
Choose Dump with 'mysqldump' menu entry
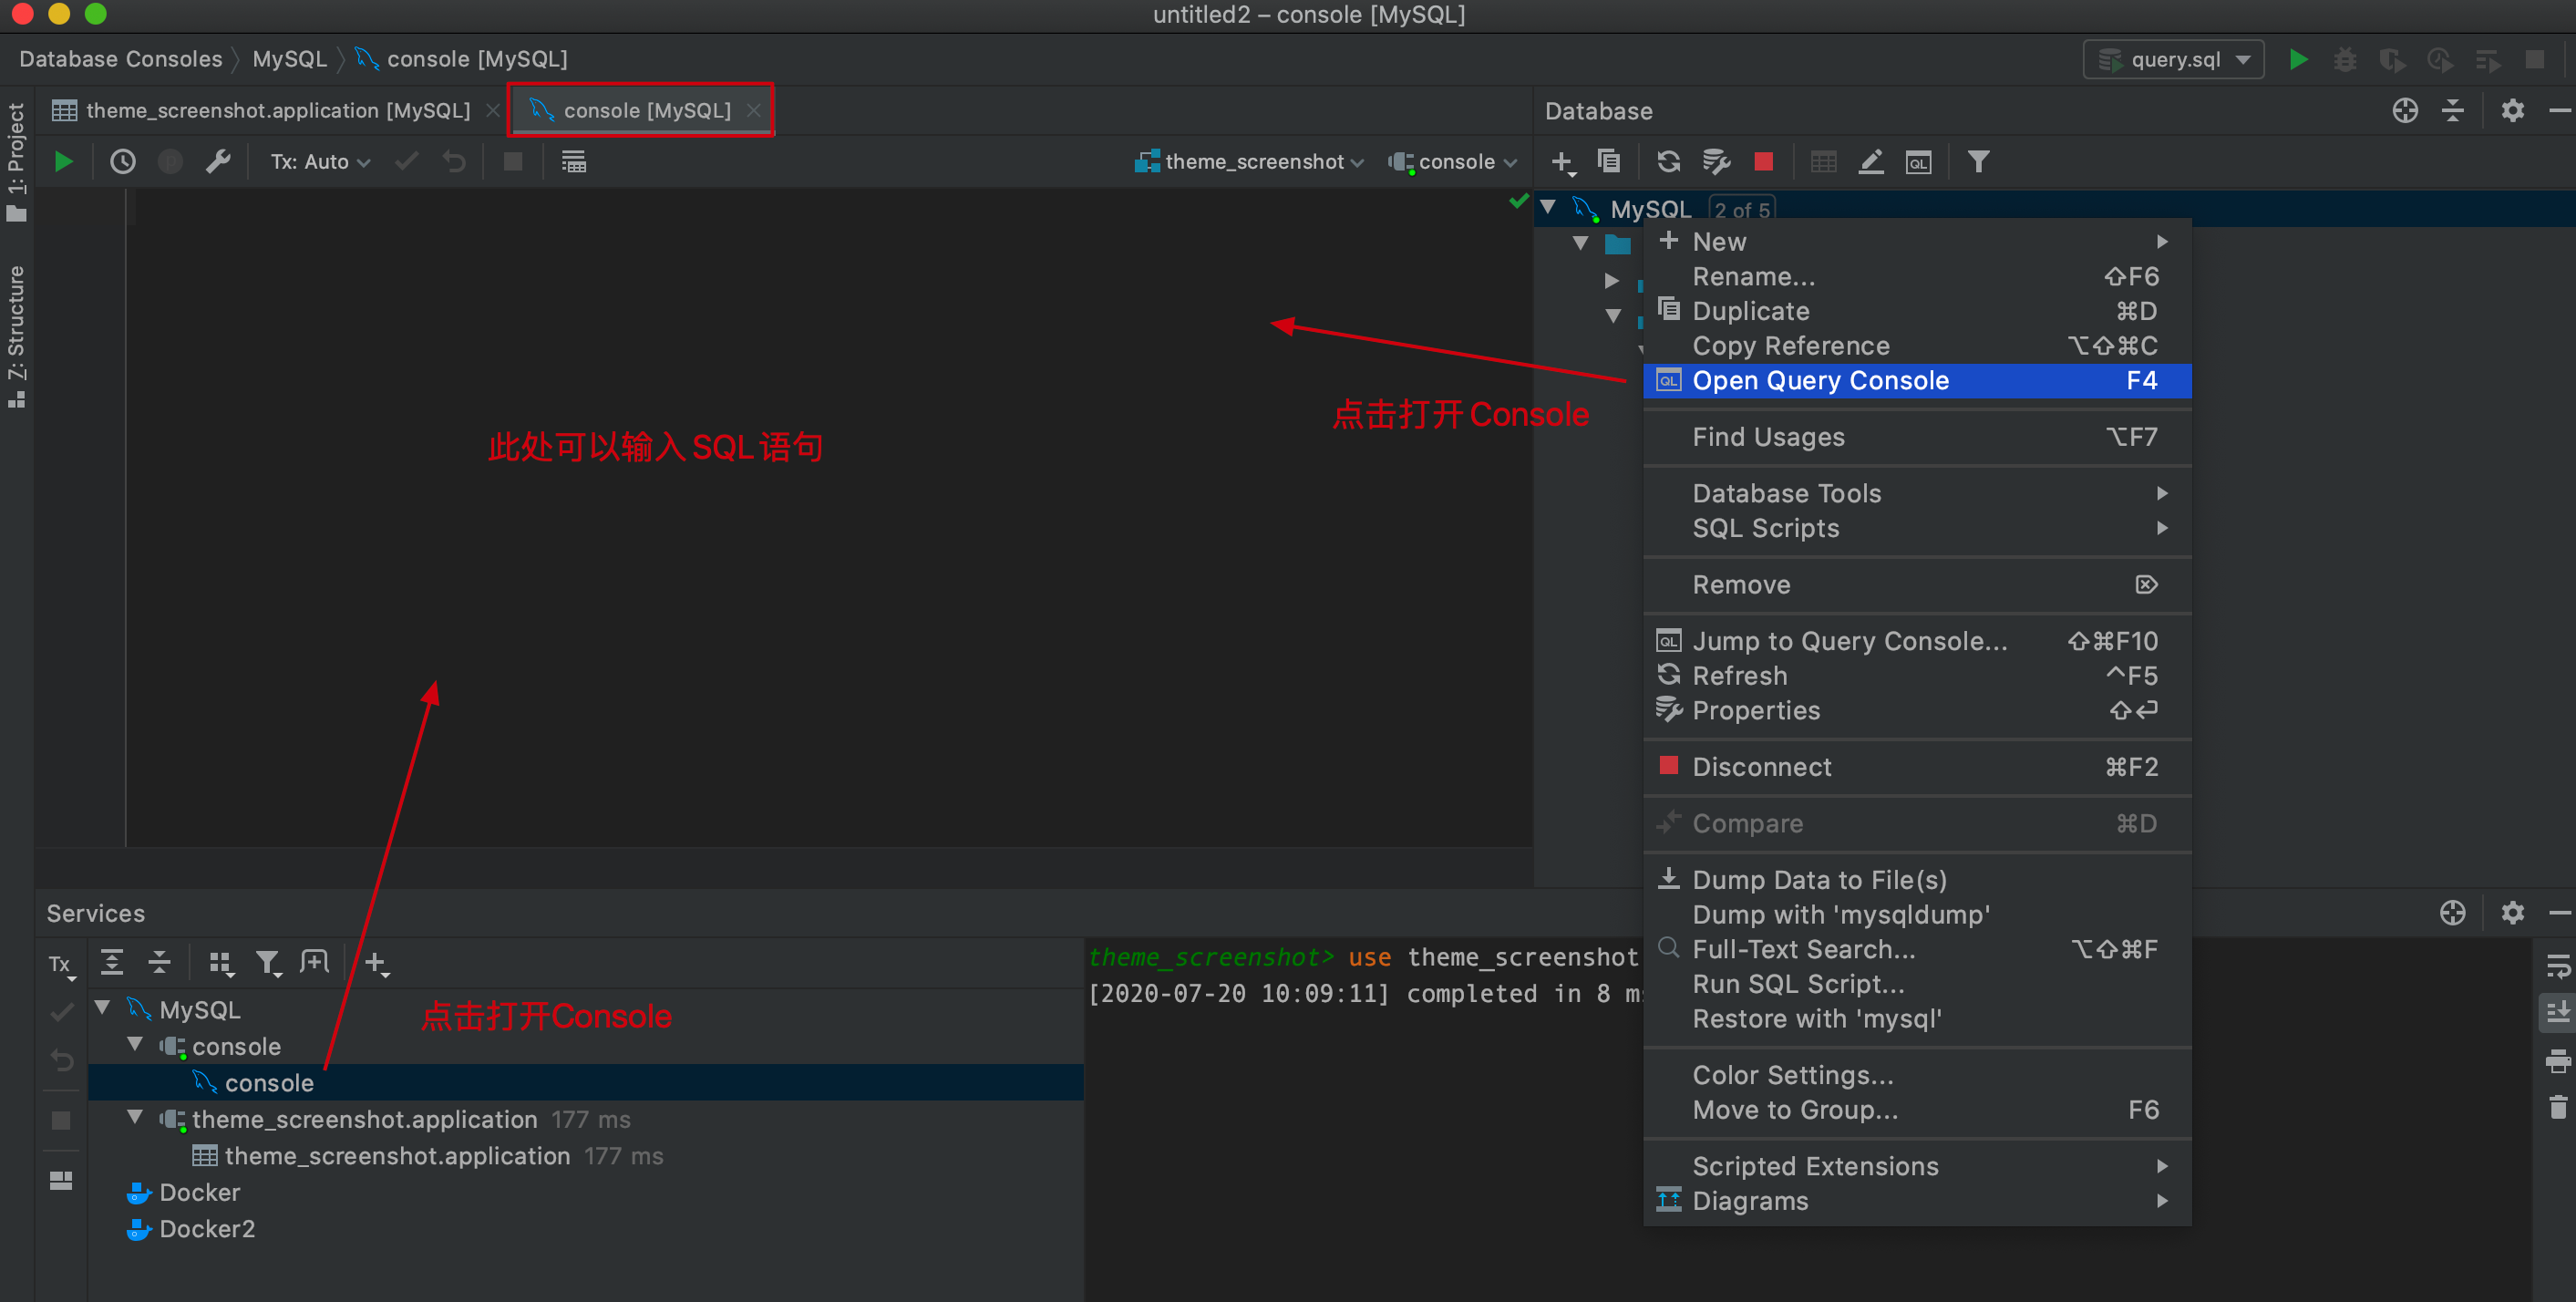click(x=1917, y=915)
